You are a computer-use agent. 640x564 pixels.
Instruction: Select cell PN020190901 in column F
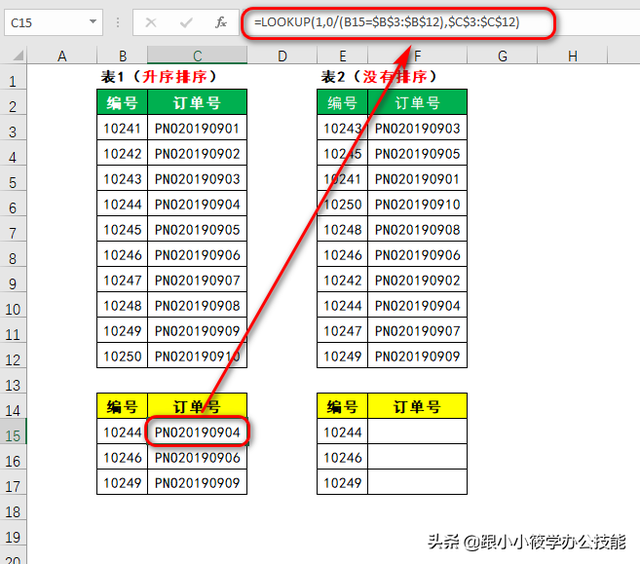[x=417, y=178]
